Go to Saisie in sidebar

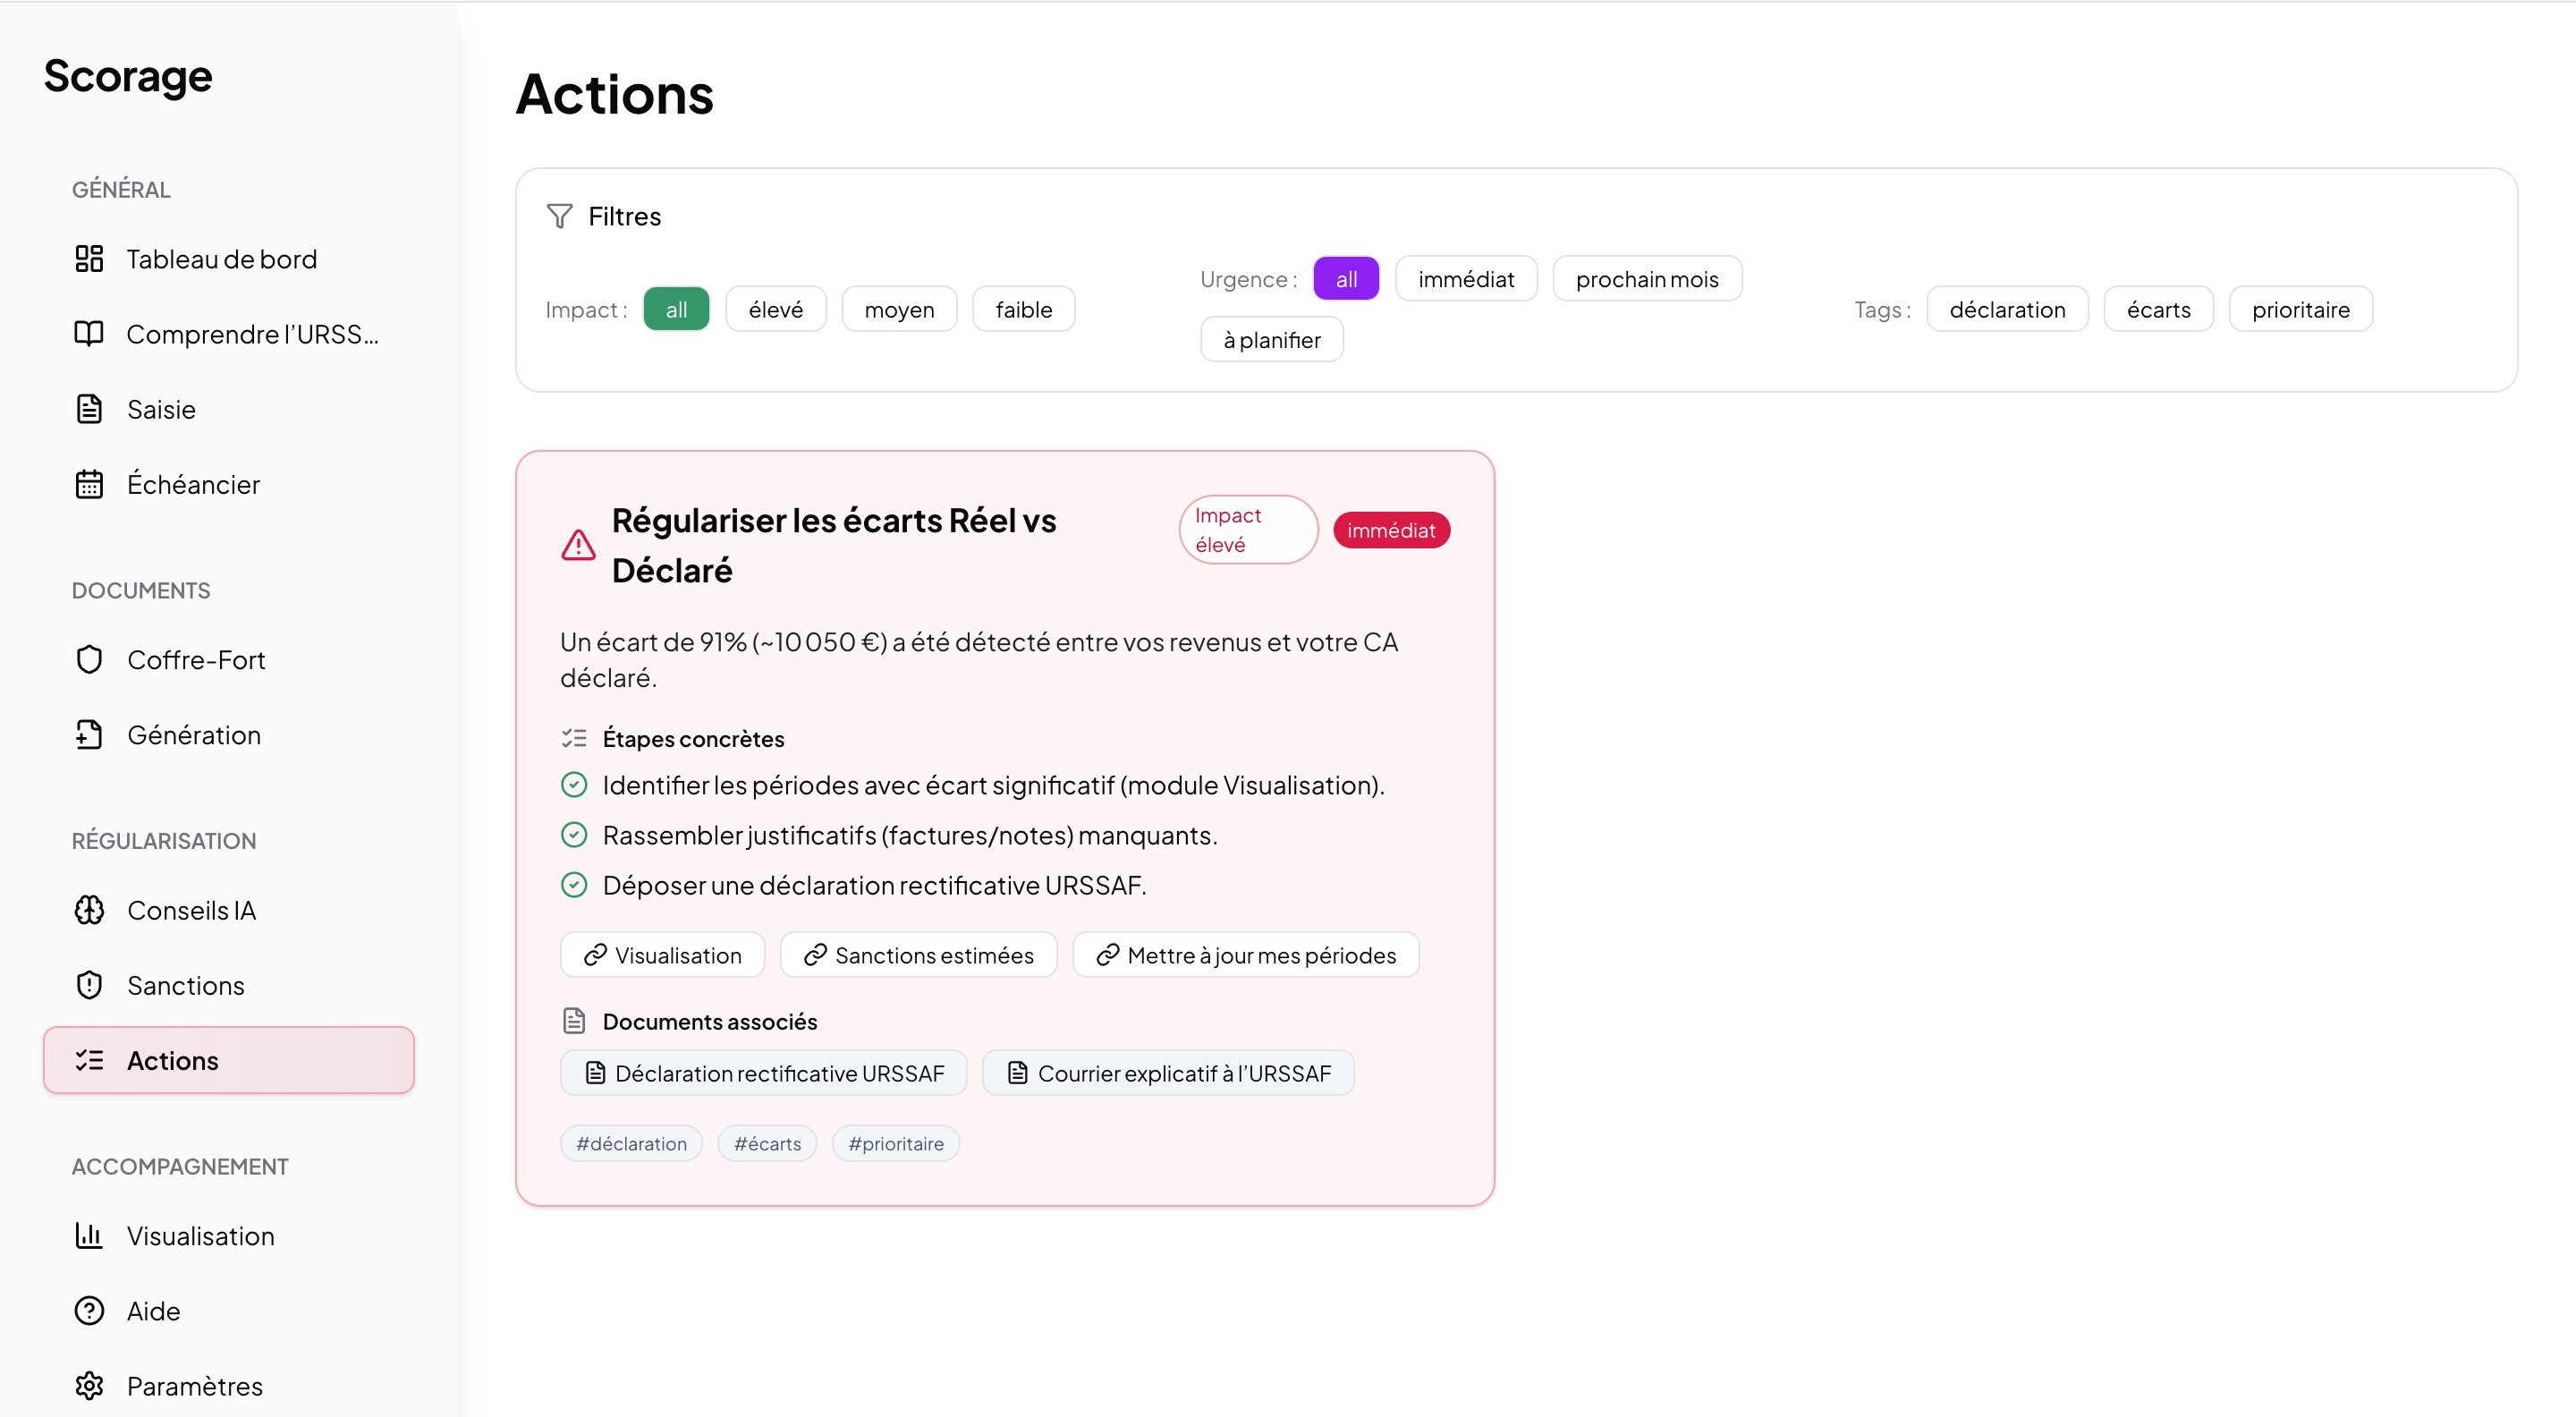pyautogui.click(x=161, y=409)
